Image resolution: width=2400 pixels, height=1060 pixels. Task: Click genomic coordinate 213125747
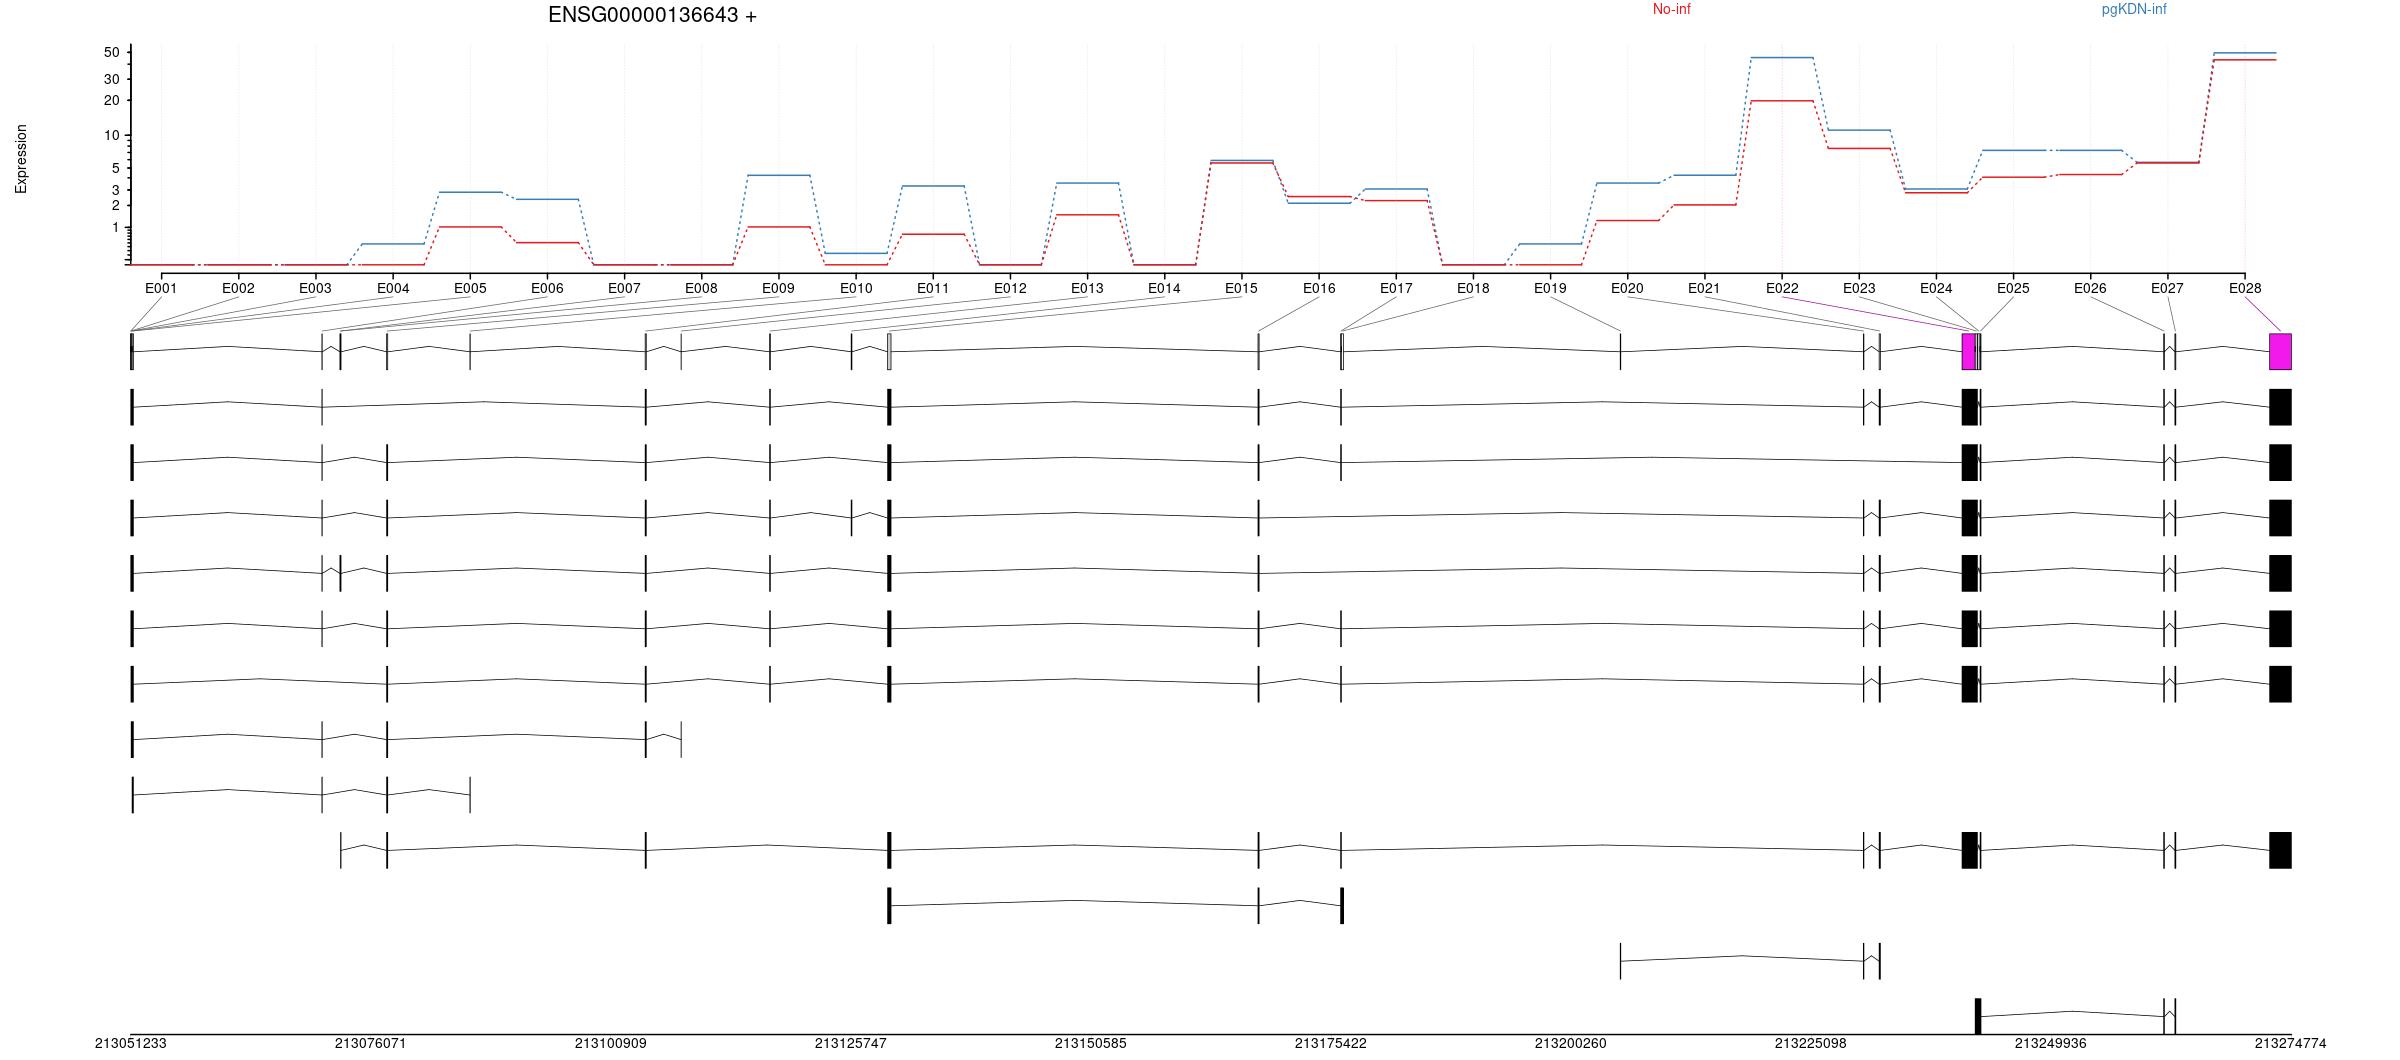coord(851,1043)
